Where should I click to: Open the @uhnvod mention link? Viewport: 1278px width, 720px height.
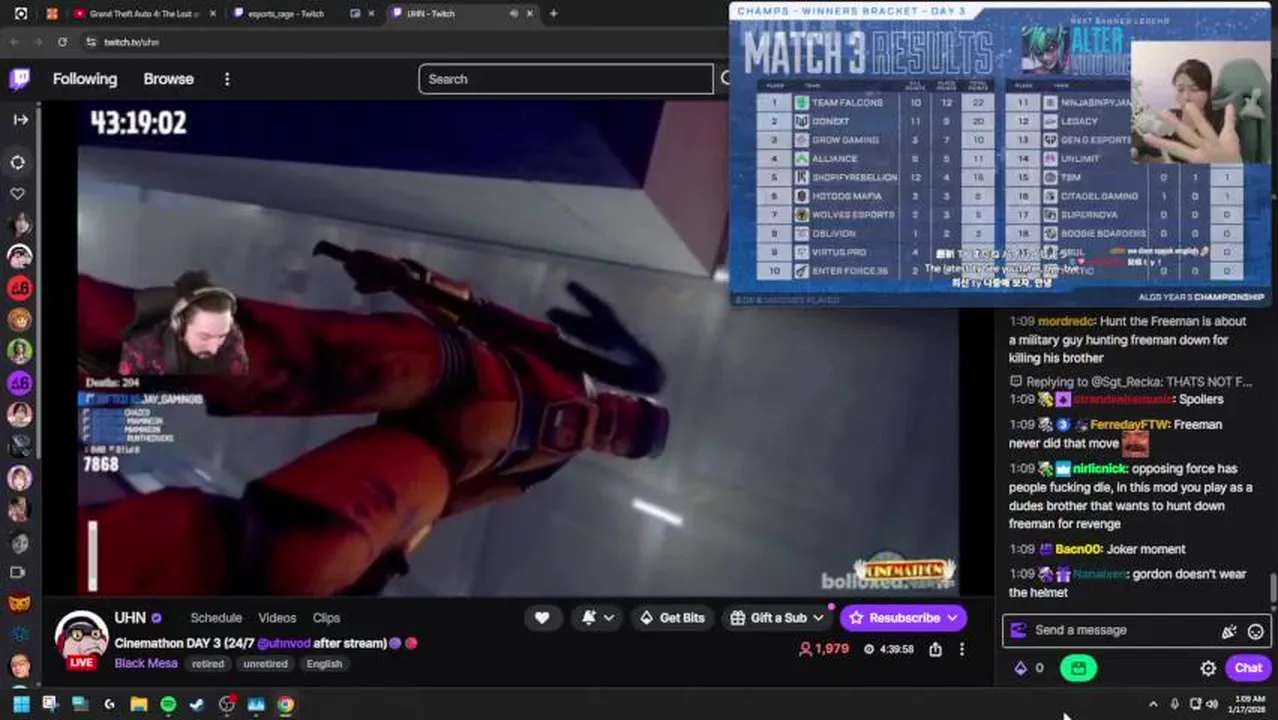pyautogui.click(x=285, y=643)
